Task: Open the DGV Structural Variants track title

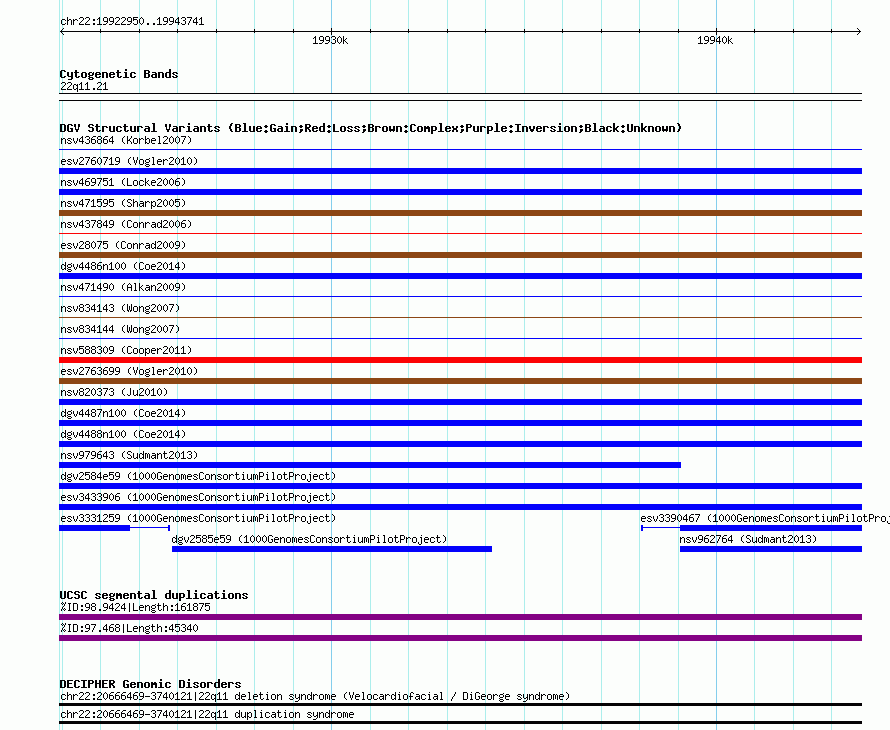Action: tap(371, 128)
